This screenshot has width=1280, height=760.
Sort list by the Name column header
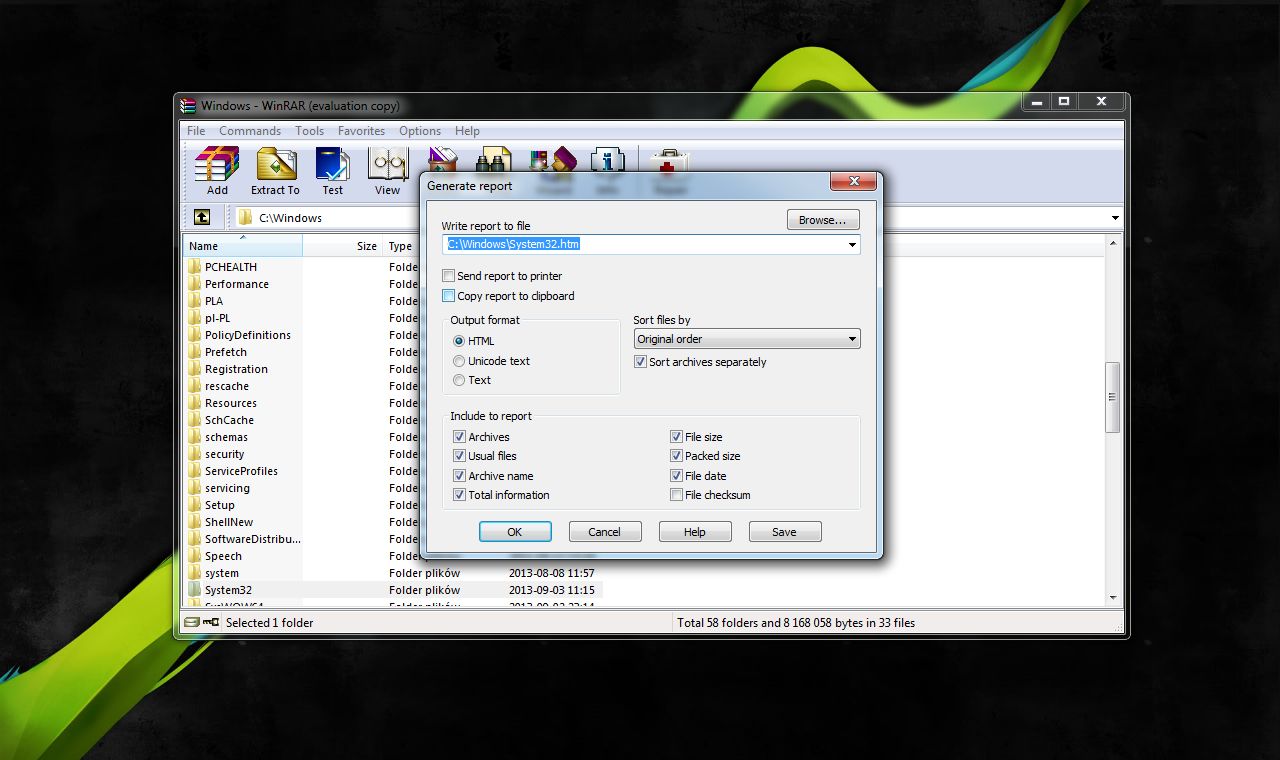point(243,246)
